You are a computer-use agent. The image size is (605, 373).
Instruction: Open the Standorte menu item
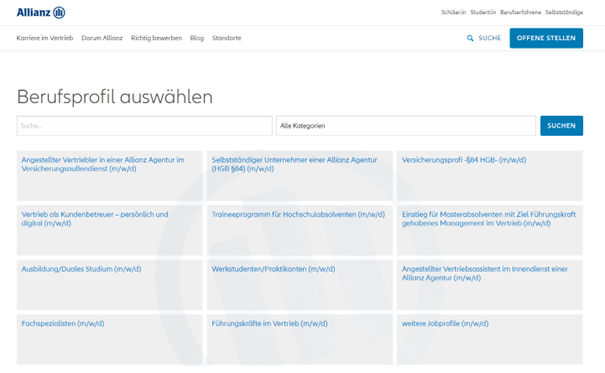point(226,38)
